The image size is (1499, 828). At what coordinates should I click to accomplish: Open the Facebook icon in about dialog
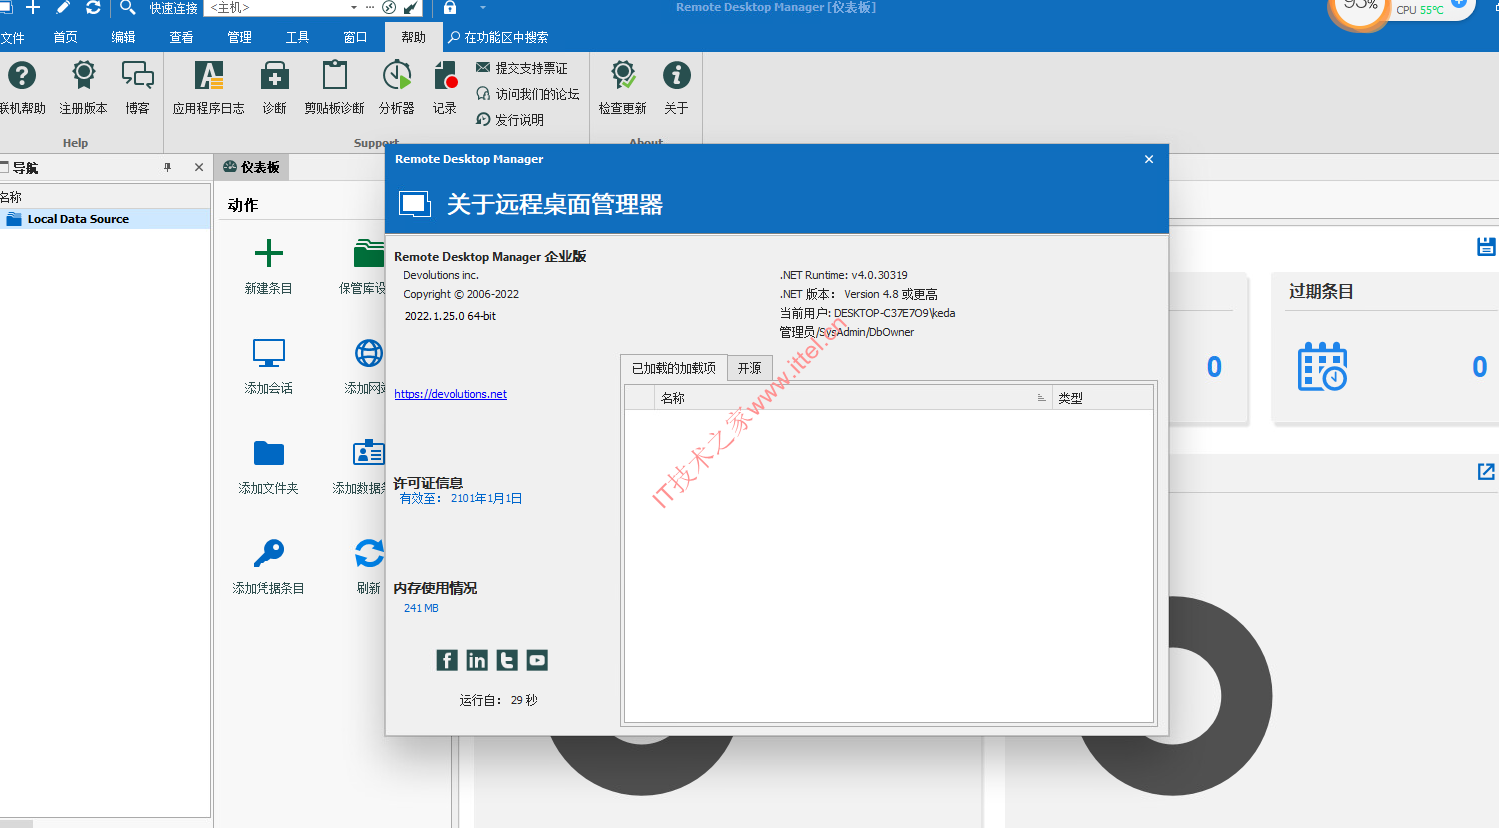coord(447,660)
